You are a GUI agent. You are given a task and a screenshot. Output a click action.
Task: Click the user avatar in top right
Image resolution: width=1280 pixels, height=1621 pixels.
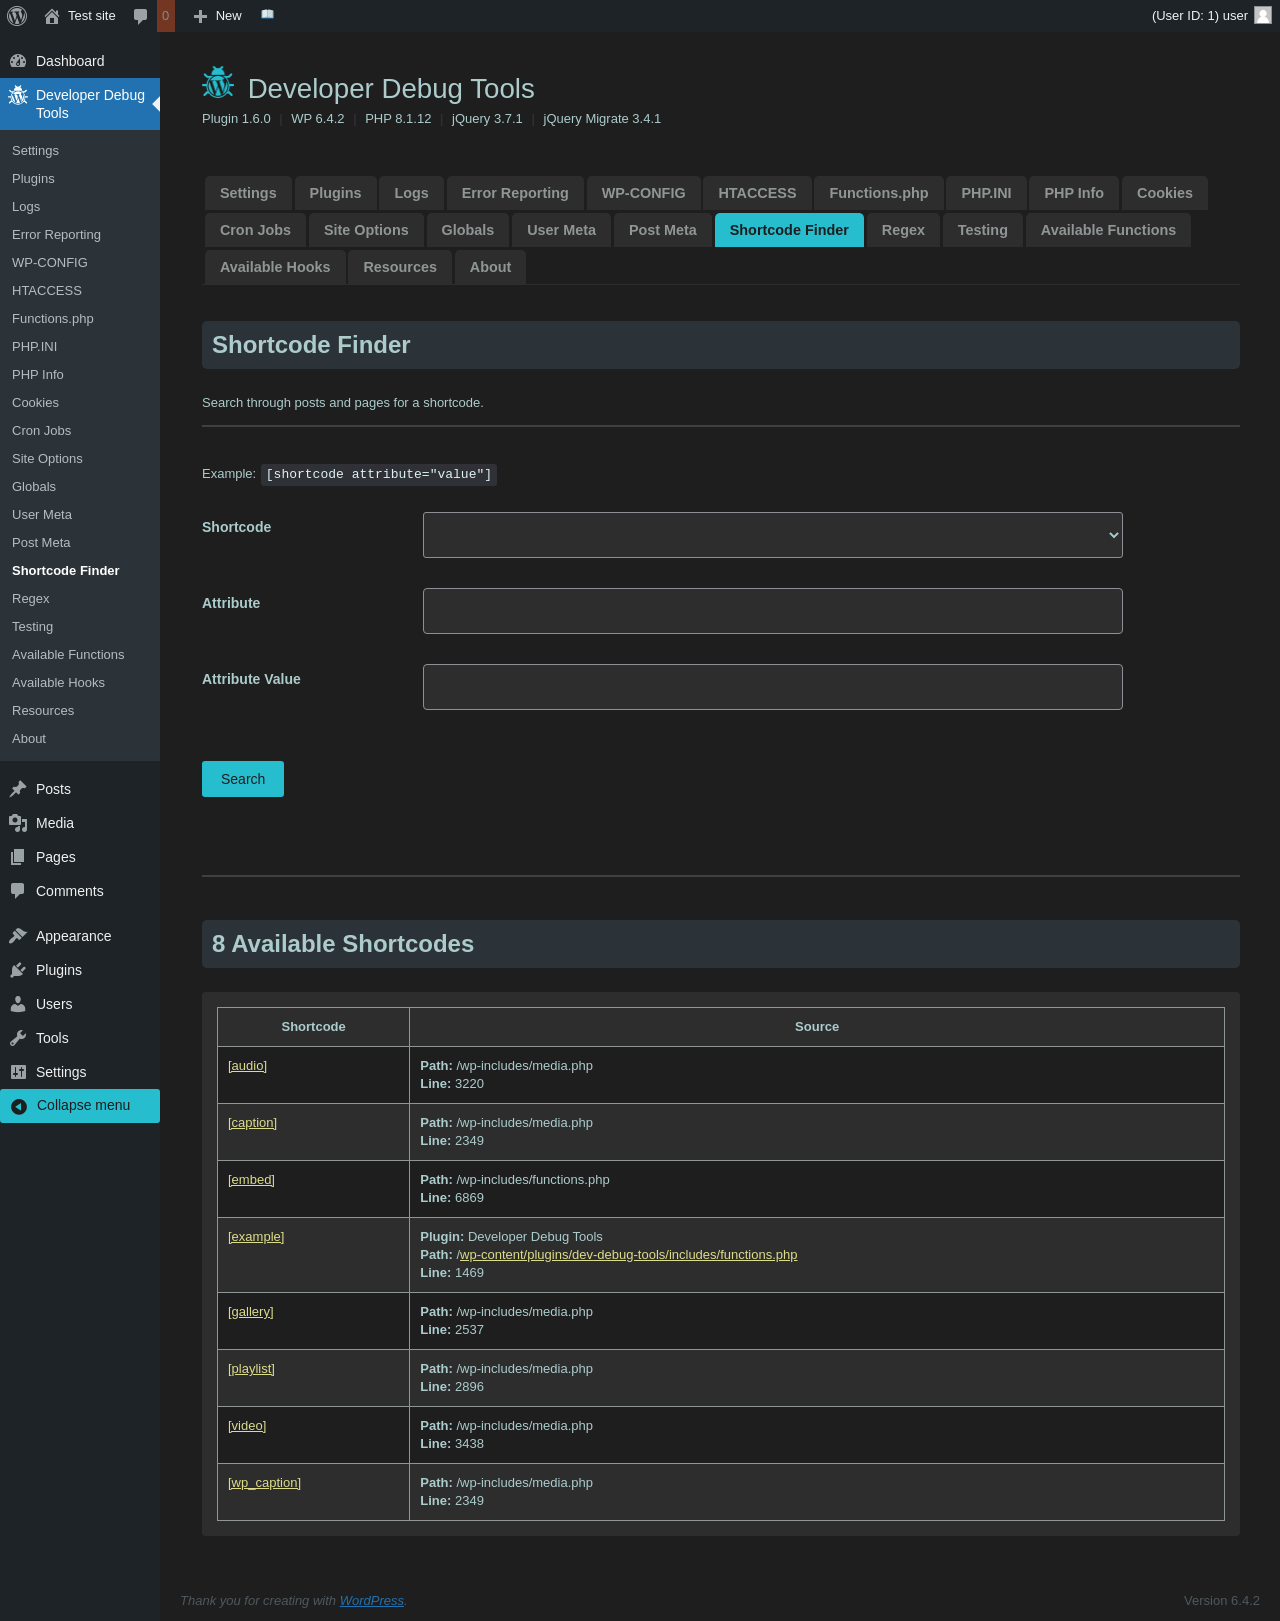(1263, 16)
